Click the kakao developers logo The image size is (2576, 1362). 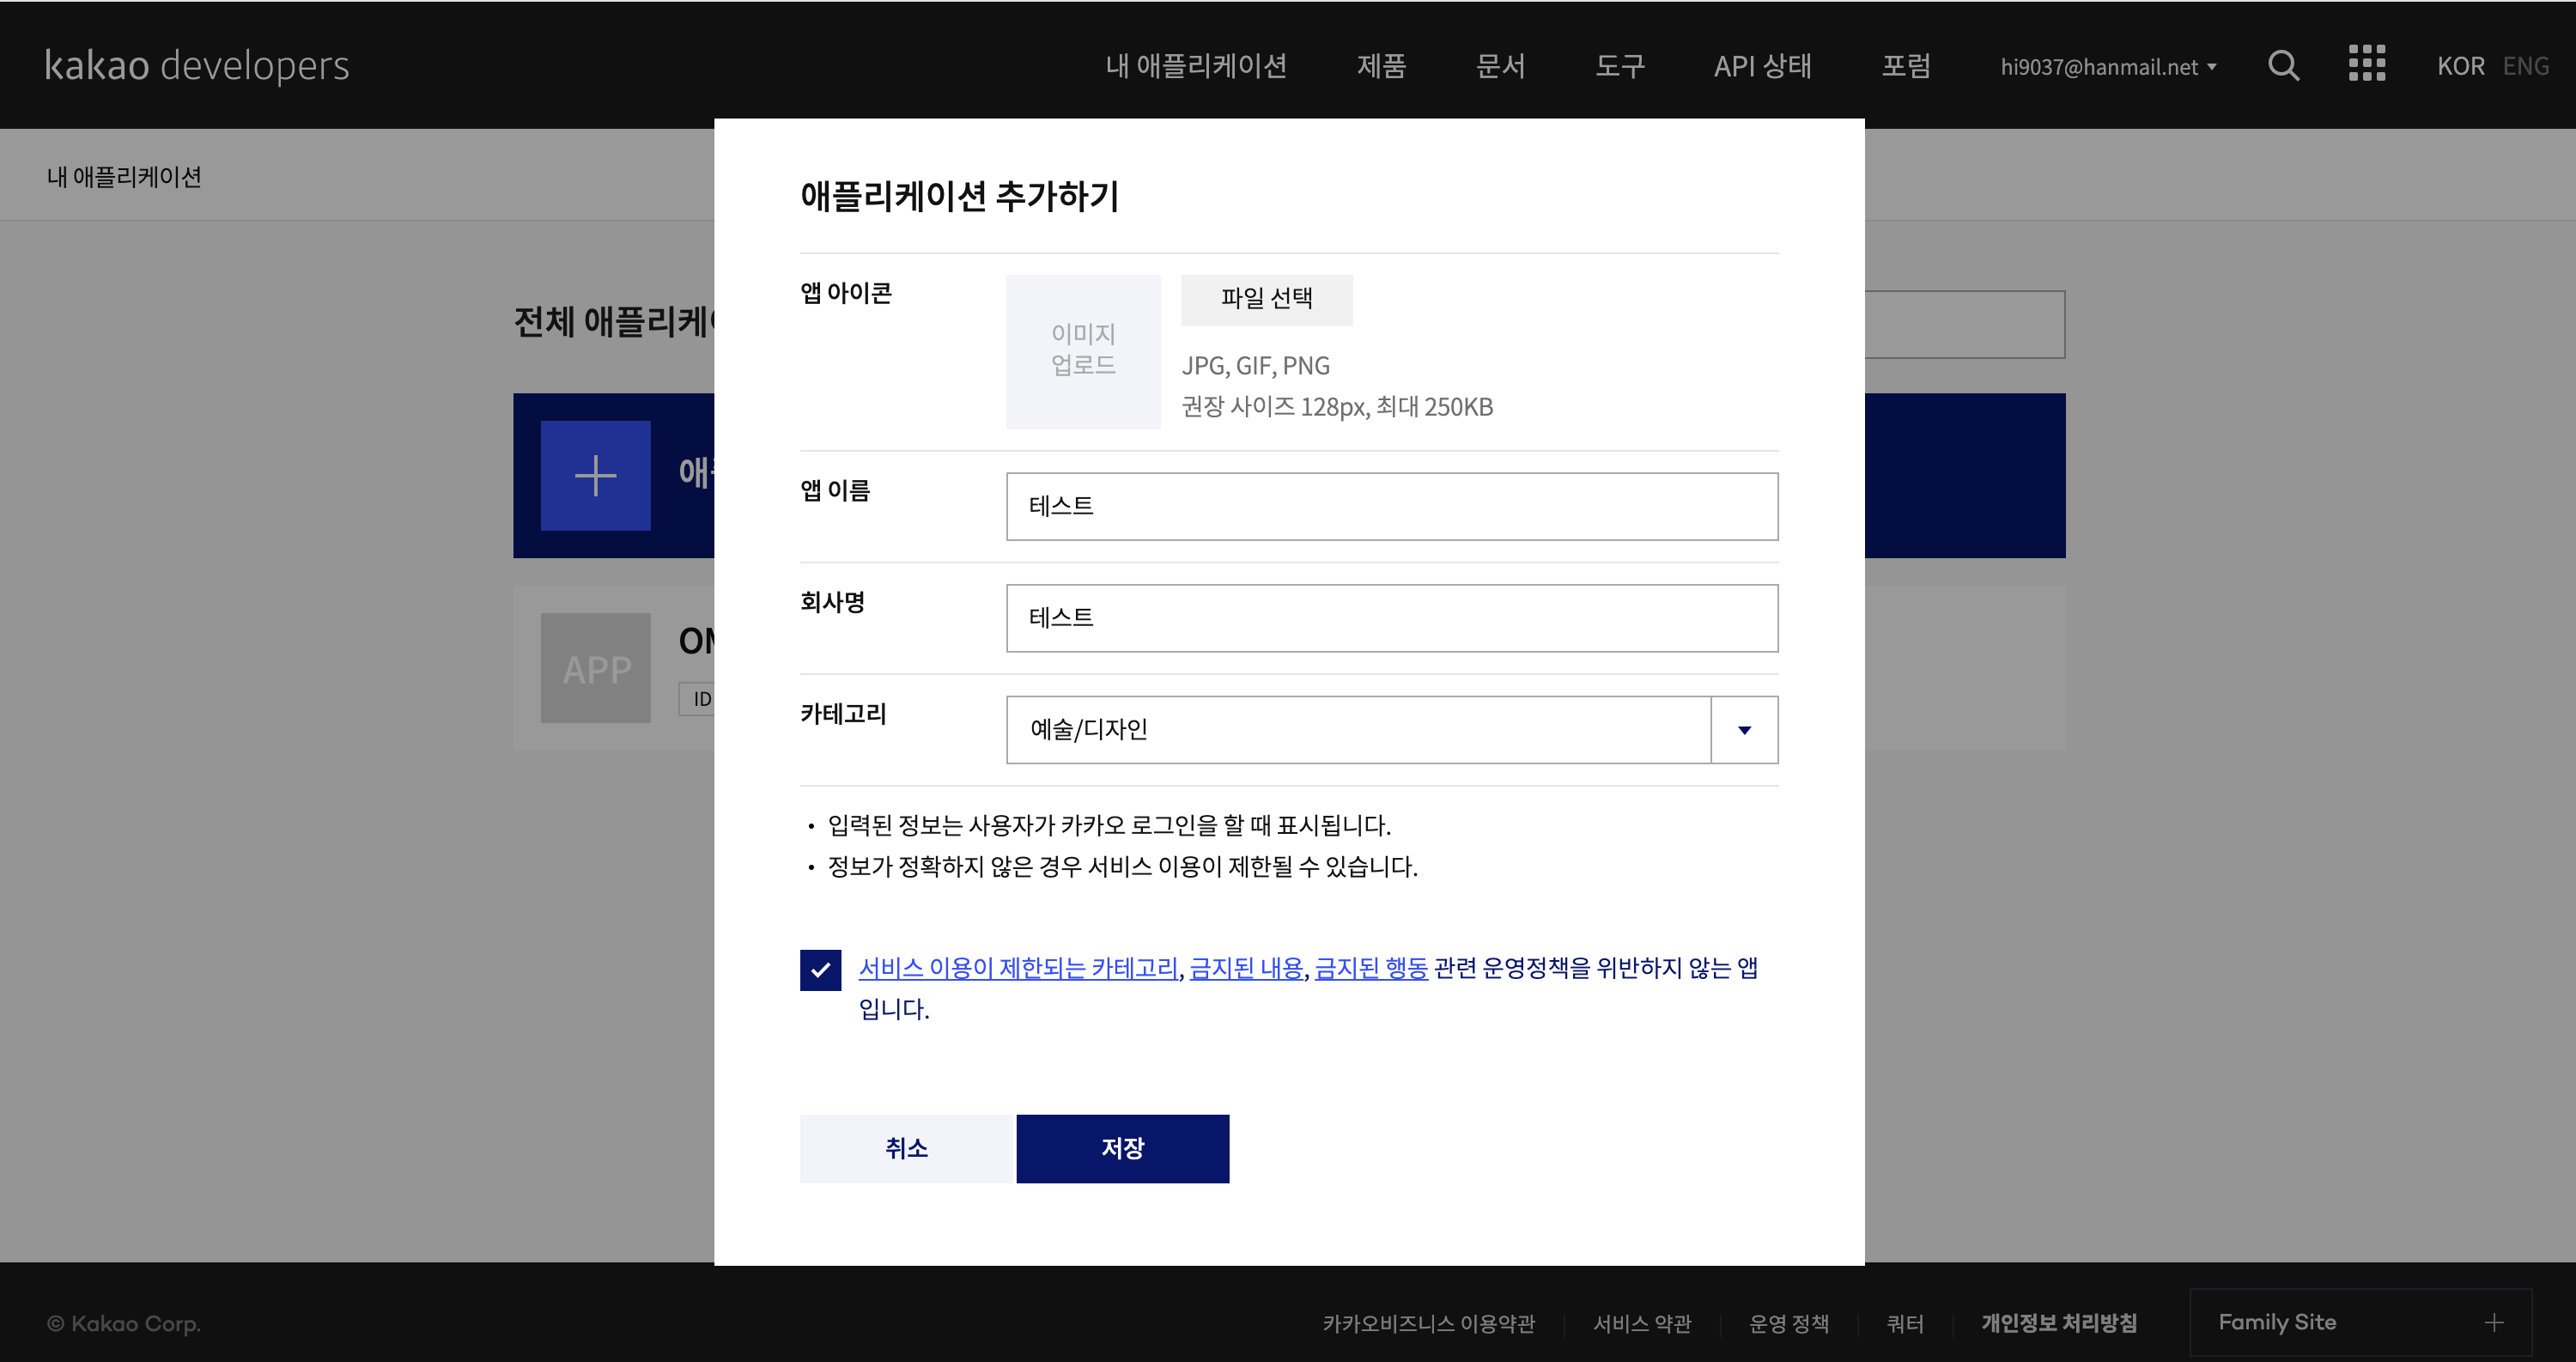(197, 66)
